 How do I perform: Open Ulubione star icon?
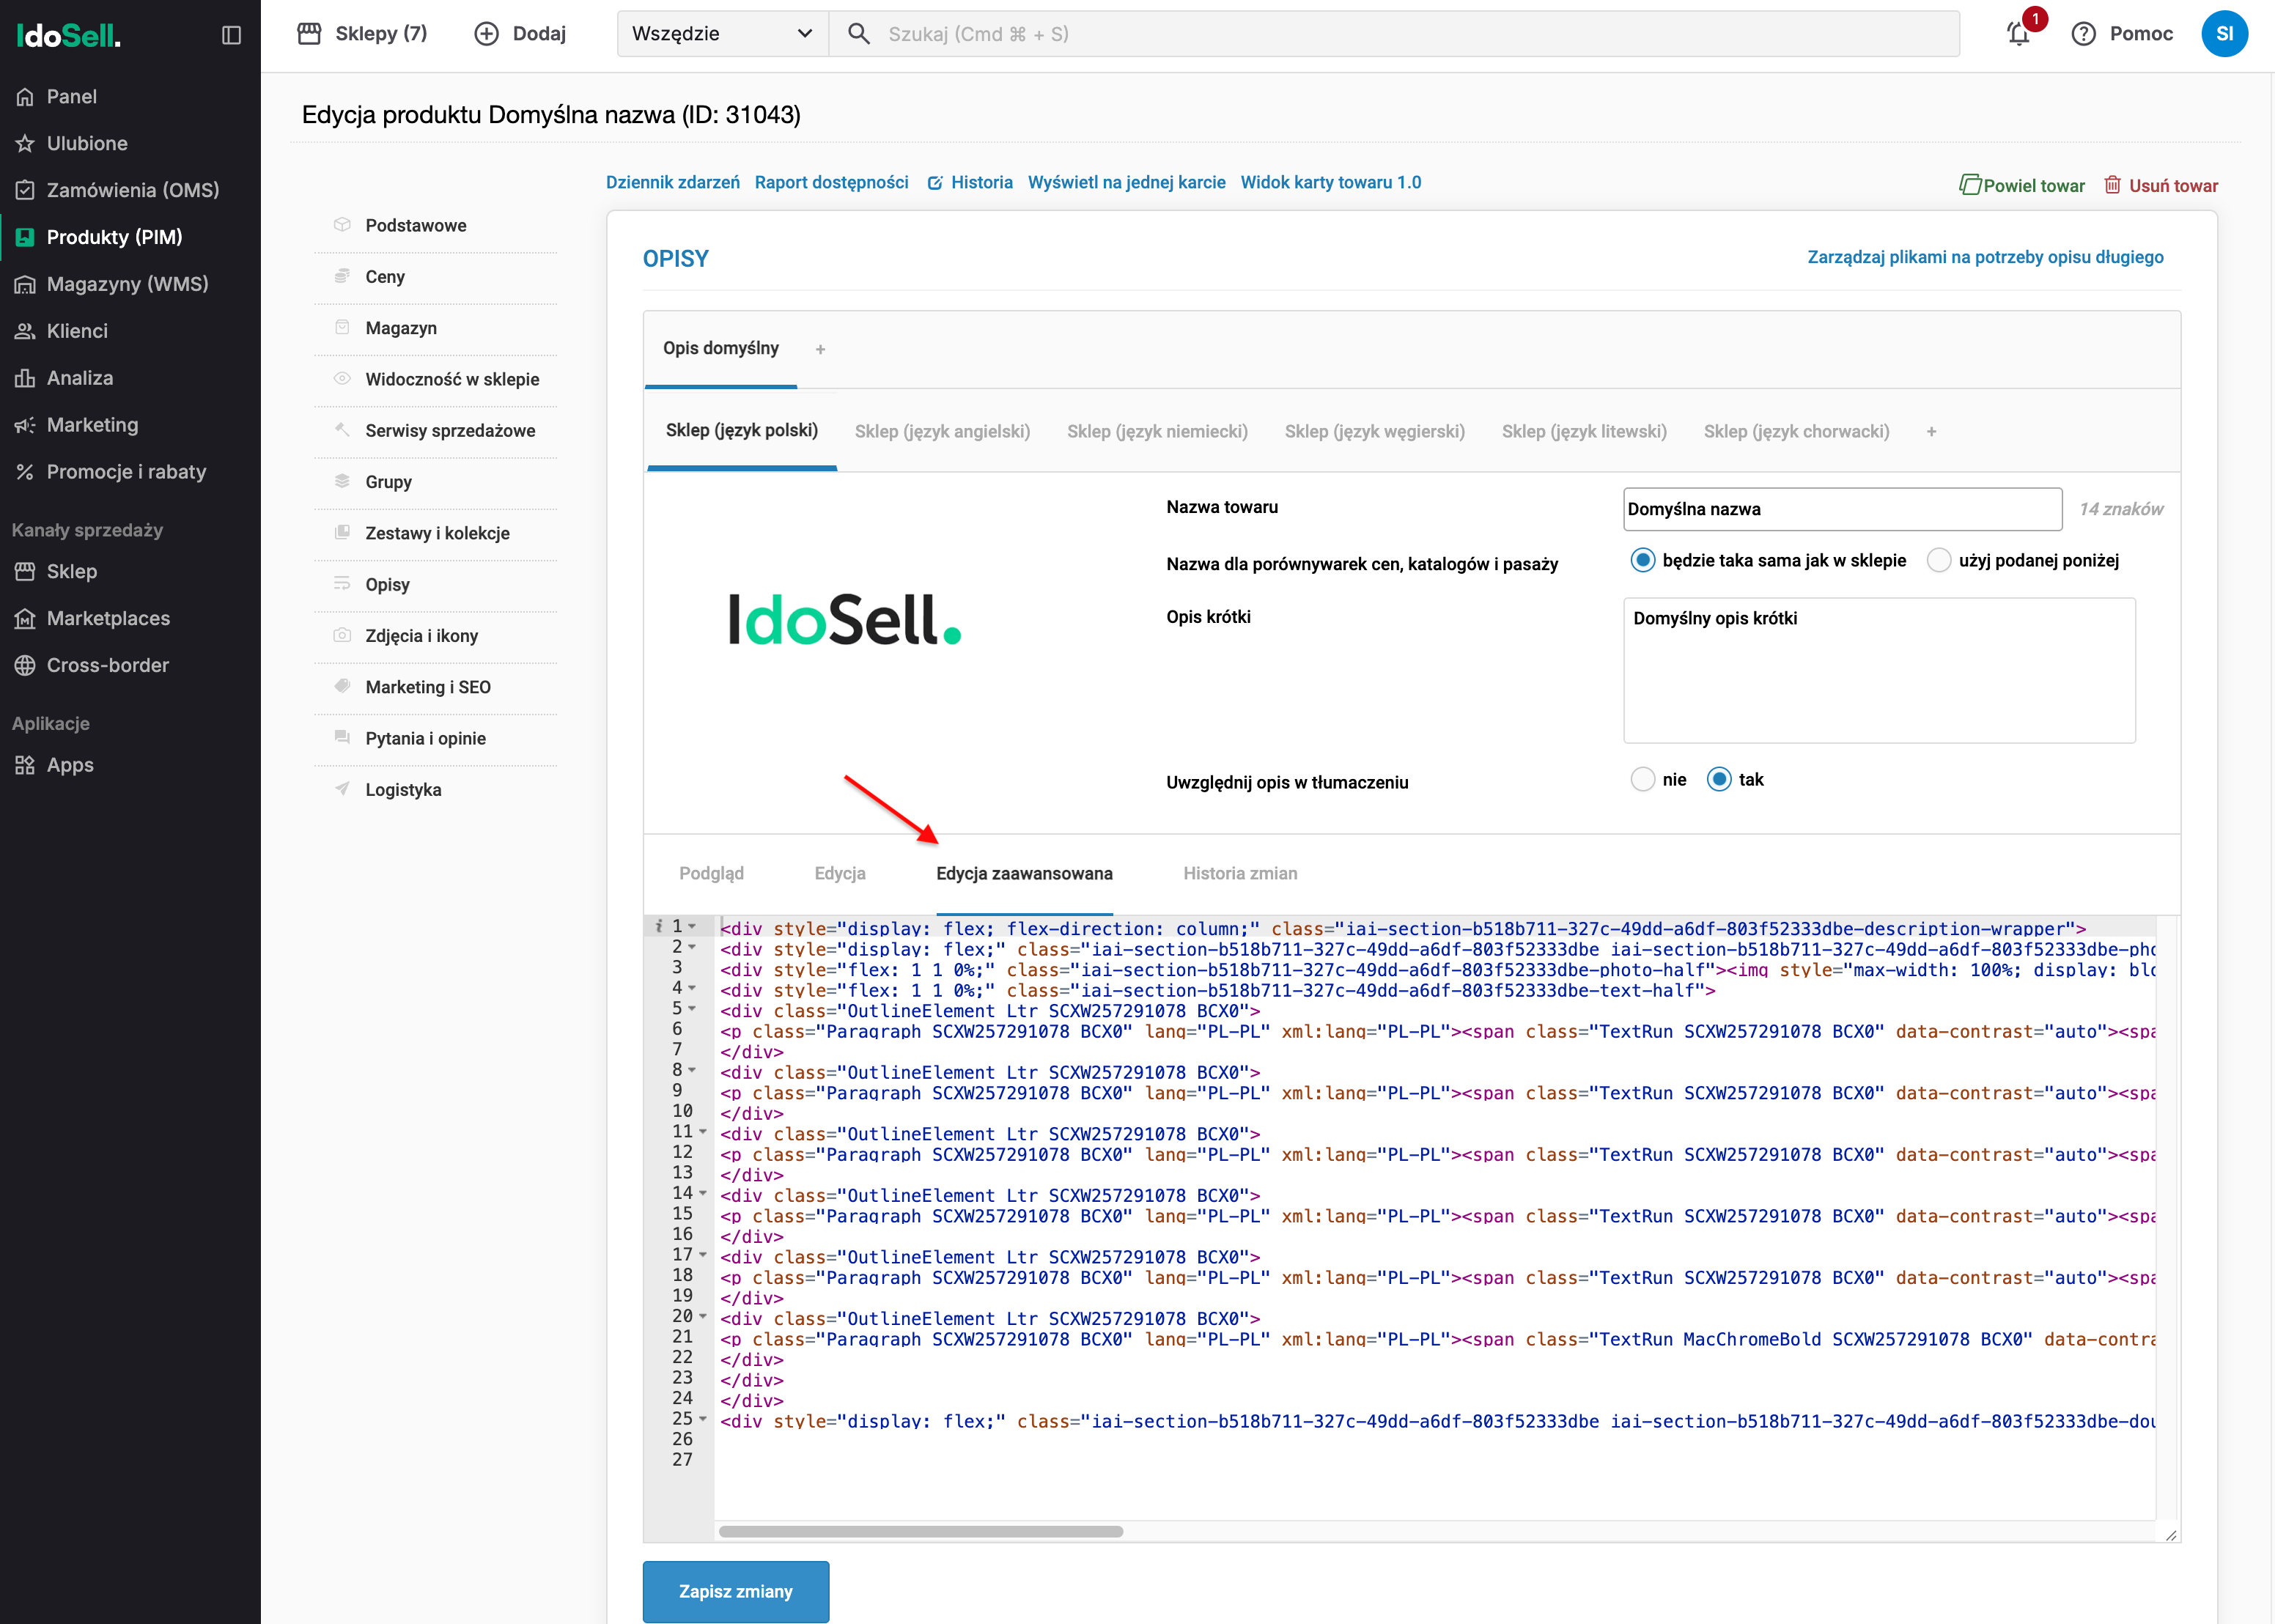[25, 144]
